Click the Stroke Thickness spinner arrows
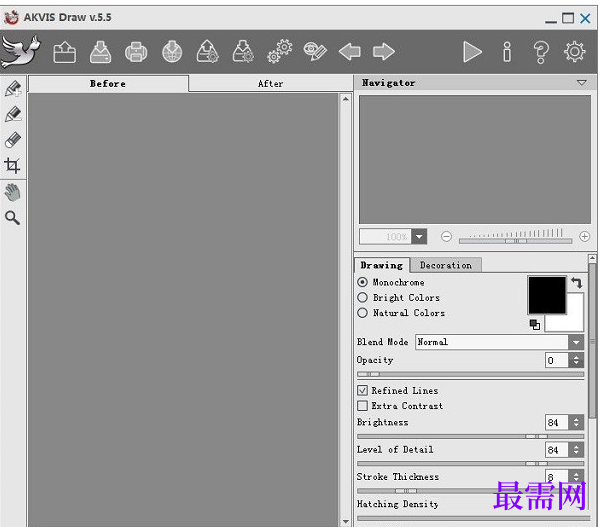The image size is (605, 527). pos(576,476)
